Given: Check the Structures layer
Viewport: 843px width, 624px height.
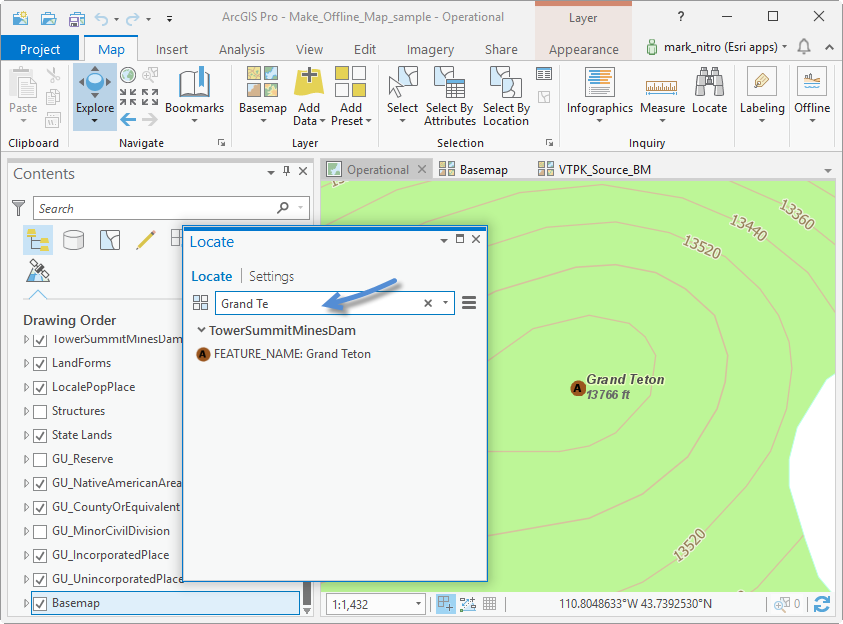Looking at the screenshot, I should (x=40, y=412).
